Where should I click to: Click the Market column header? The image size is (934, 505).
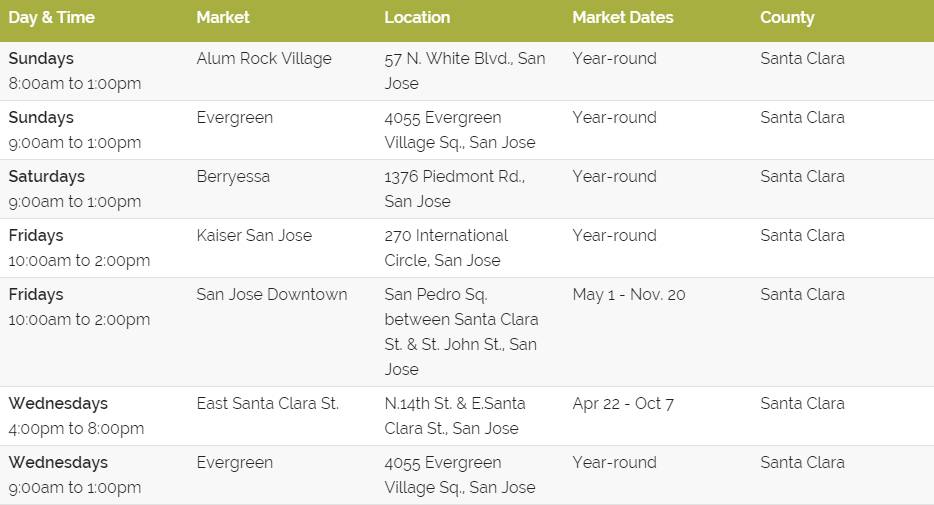(223, 17)
